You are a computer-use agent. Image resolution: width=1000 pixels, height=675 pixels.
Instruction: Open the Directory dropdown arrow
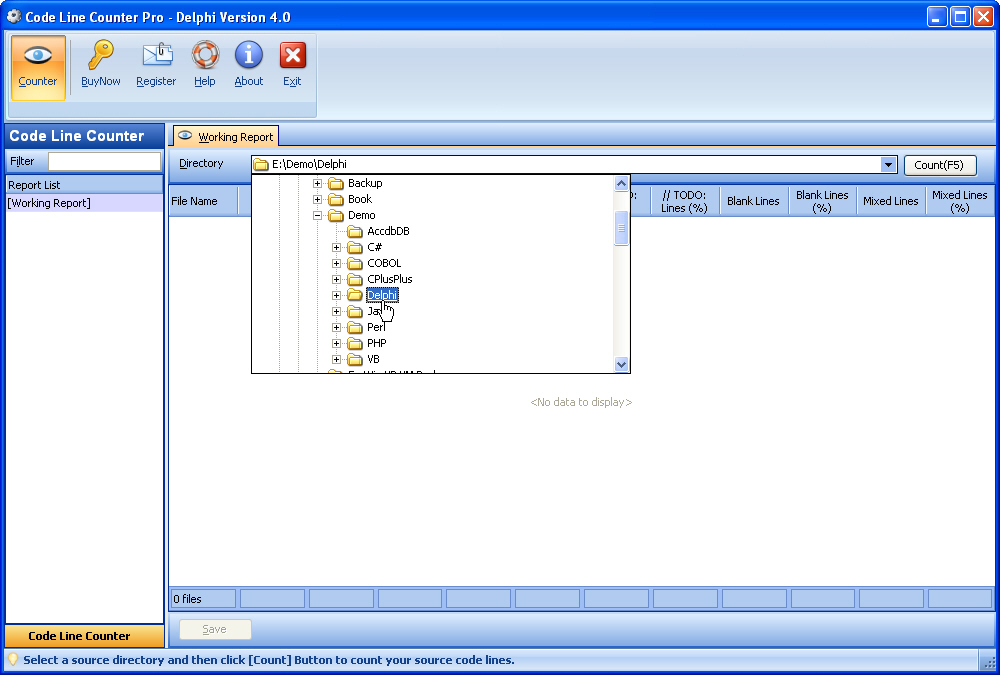click(x=888, y=165)
